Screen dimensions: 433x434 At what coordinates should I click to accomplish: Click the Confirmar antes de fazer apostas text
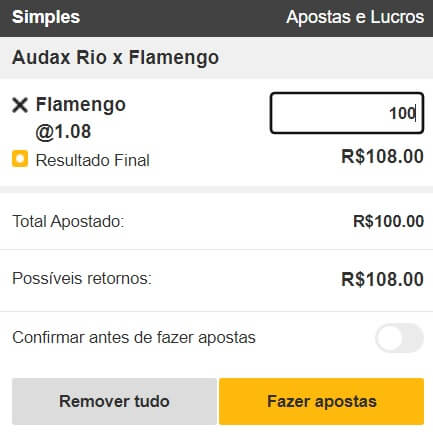(x=134, y=338)
